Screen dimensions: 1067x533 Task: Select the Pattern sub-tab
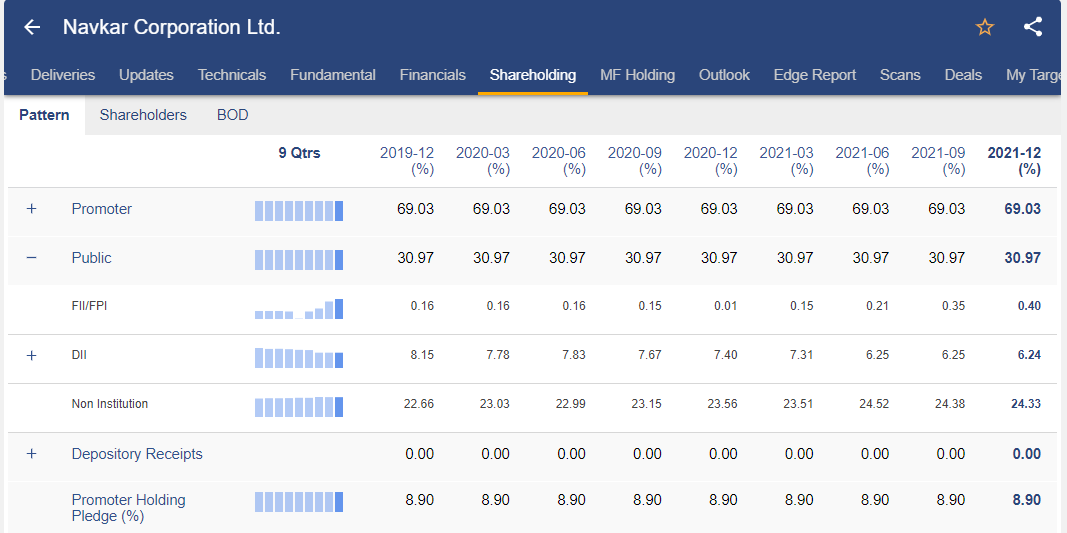pos(44,115)
